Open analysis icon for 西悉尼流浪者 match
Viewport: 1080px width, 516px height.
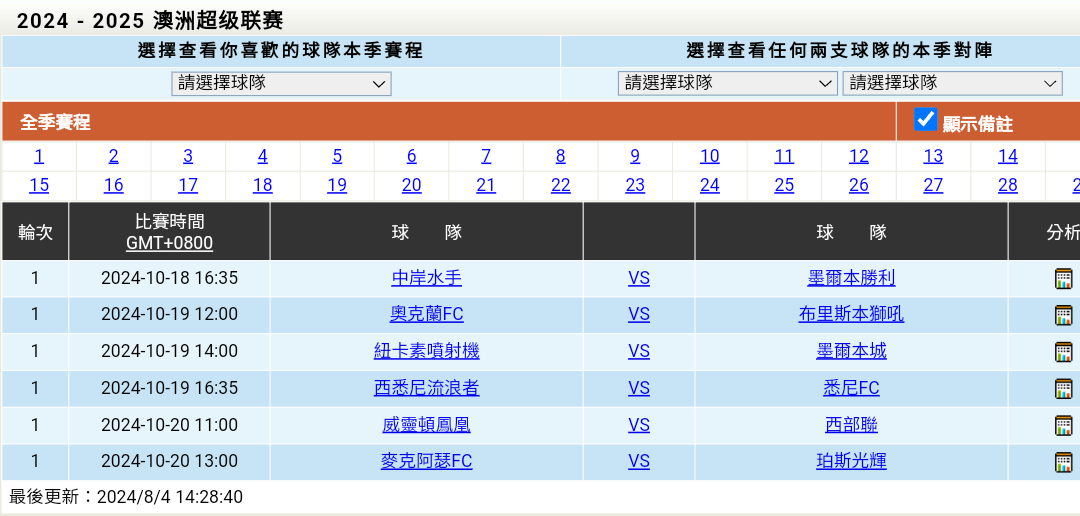click(x=1063, y=389)
